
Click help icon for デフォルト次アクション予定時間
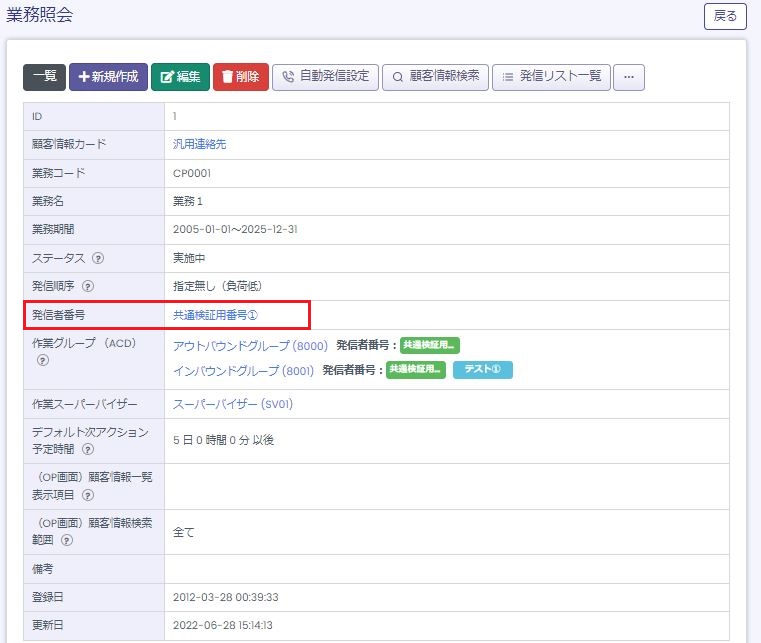click(88, 449)
